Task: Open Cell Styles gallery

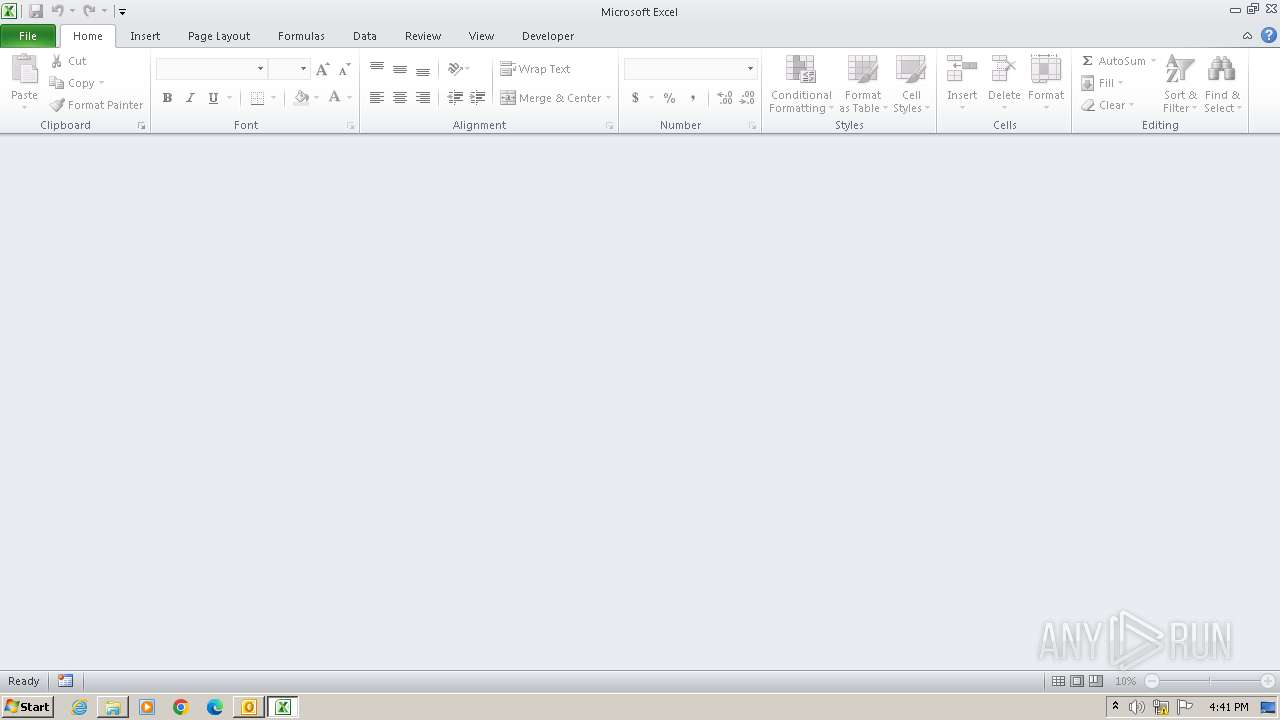Action: (910, 85)
